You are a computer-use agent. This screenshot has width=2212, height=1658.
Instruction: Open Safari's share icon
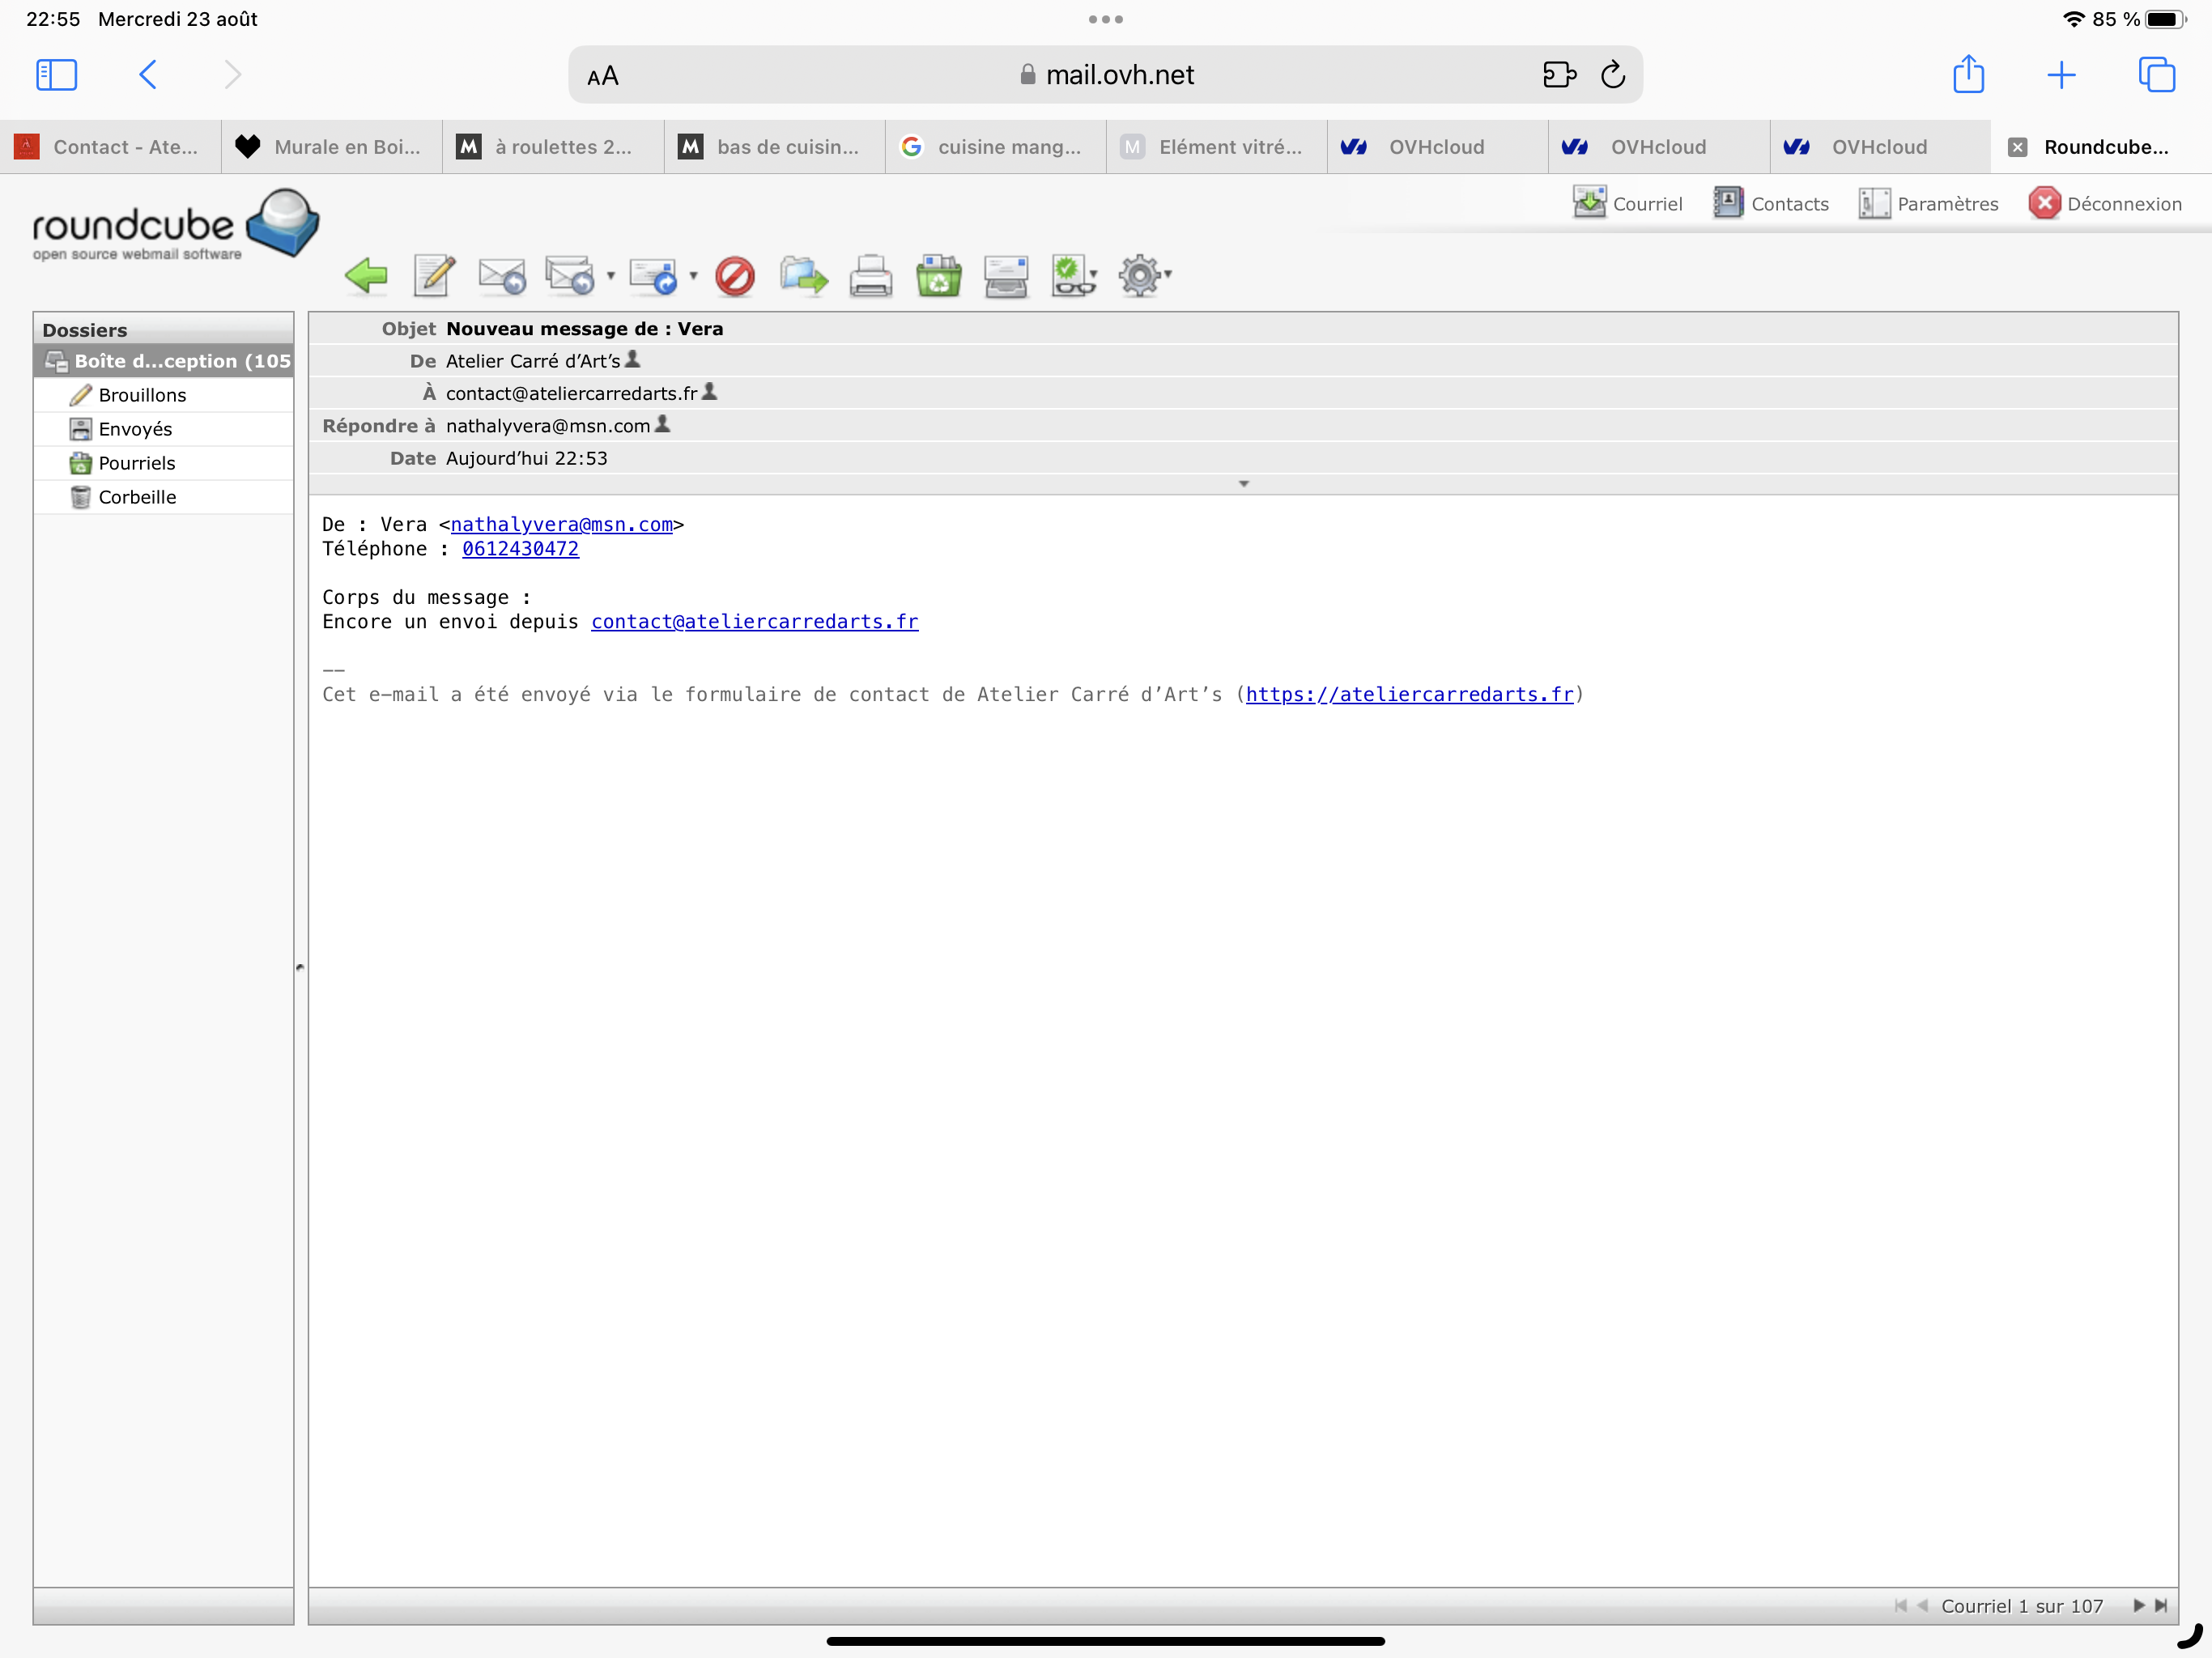(x=1968, y=75)
